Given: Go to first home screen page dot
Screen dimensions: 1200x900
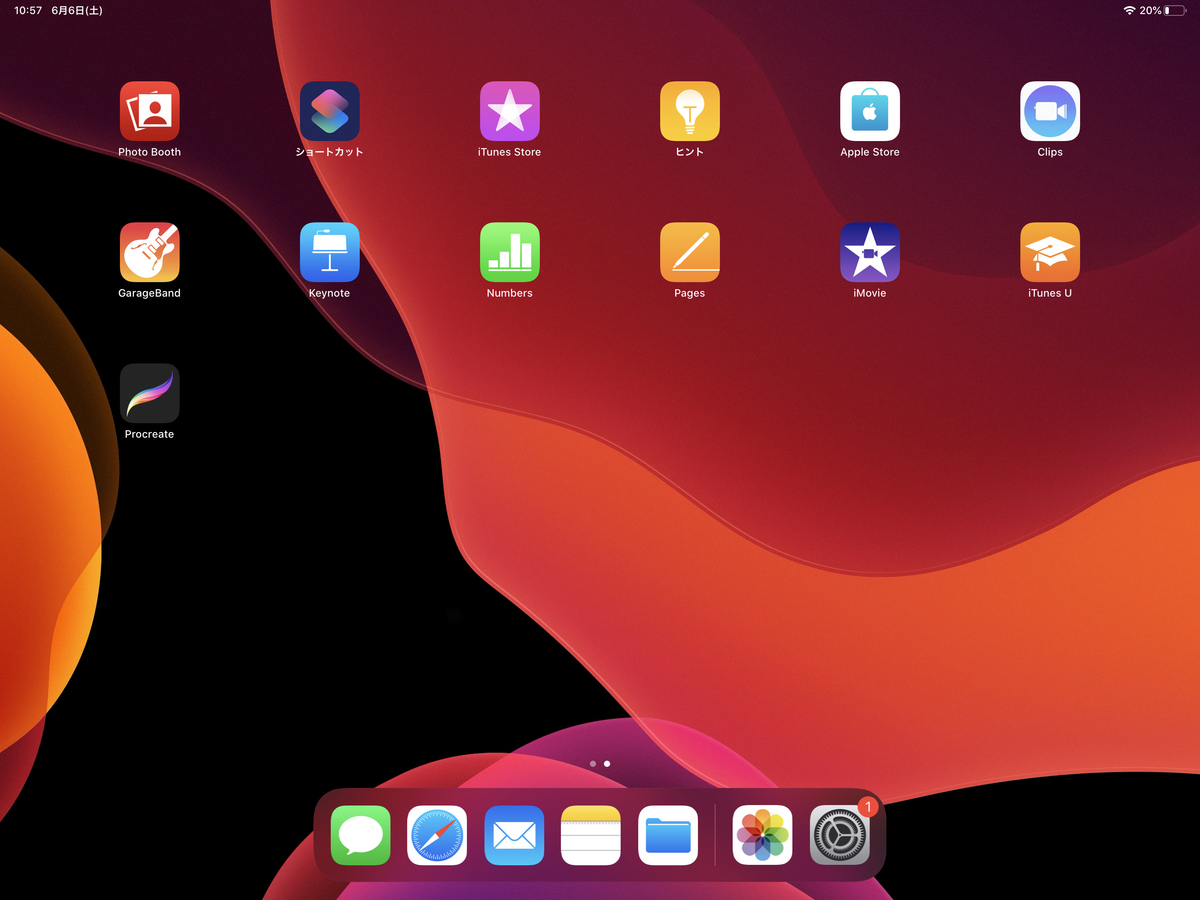Looking at the screenshot, I should pos(593,763).
